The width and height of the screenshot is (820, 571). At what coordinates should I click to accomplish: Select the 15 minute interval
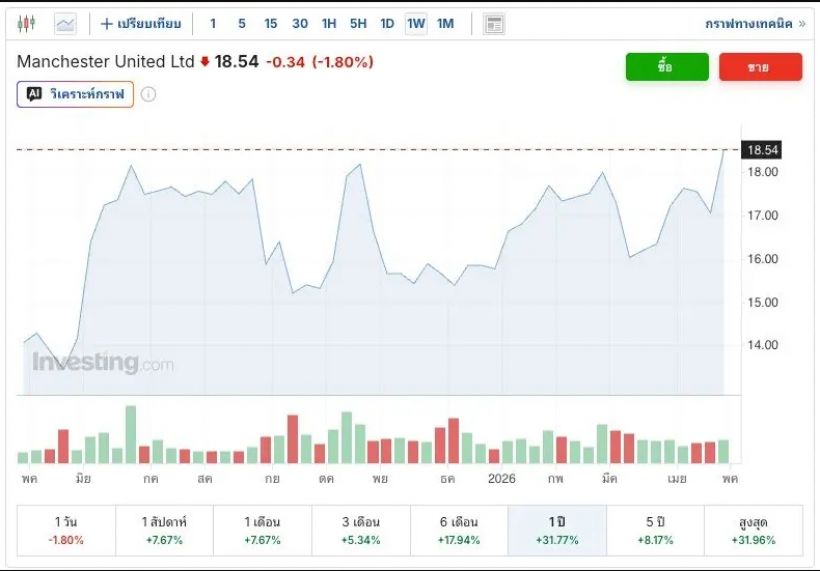click(270, 24)
